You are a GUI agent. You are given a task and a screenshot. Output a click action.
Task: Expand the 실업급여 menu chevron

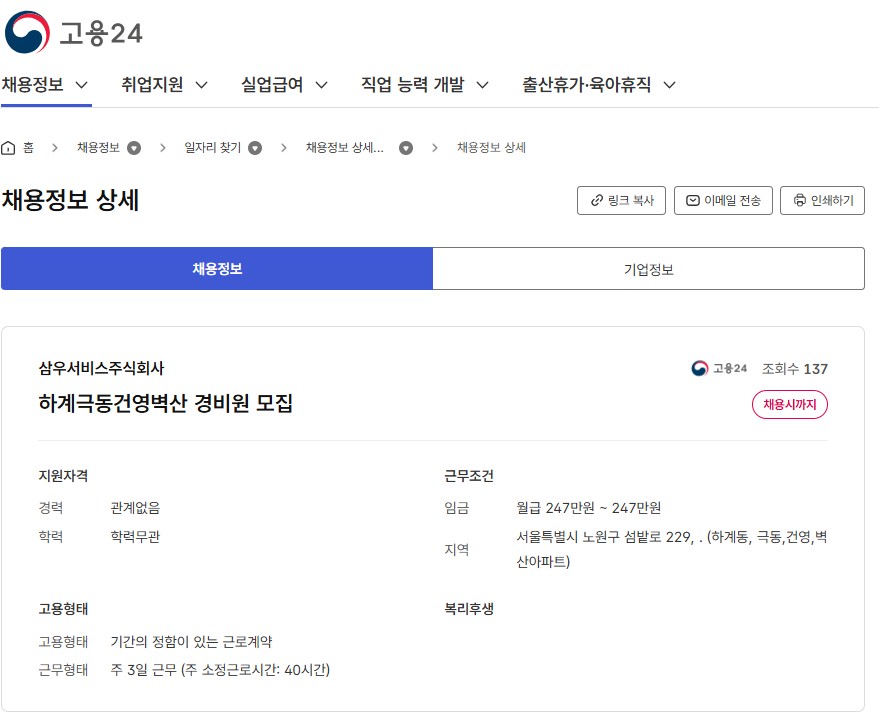click(x=321, y=85)
